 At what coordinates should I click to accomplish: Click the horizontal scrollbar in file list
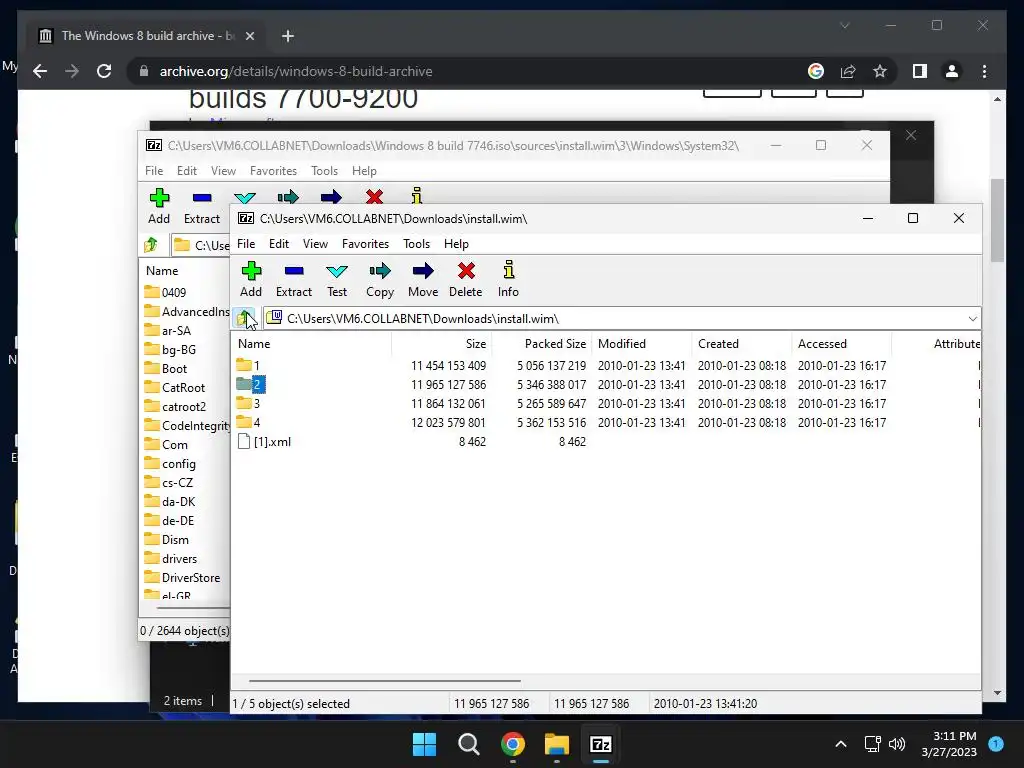coord(385,680)
